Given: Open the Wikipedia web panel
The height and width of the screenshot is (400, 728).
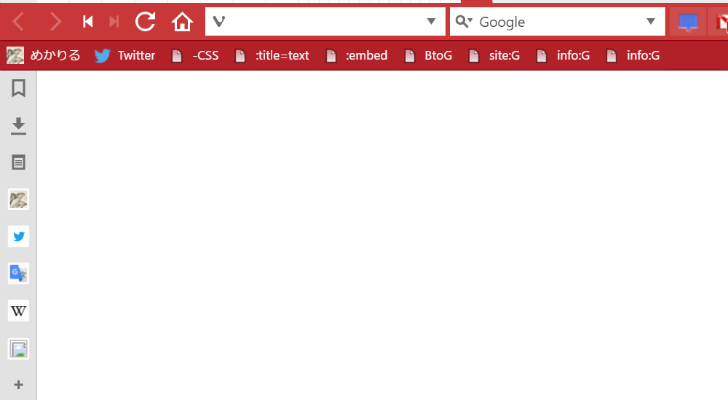Looking at the screenshot, I should pyautogui.click(x=19, y=311).
